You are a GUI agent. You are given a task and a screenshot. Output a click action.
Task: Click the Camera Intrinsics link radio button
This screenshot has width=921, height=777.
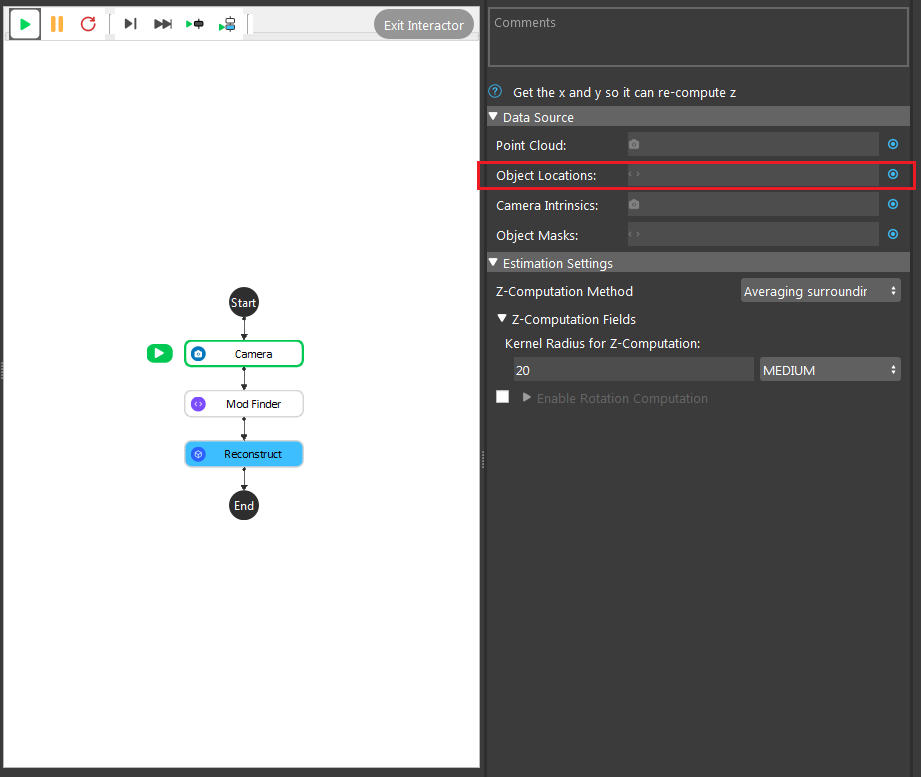coord(893,204)
